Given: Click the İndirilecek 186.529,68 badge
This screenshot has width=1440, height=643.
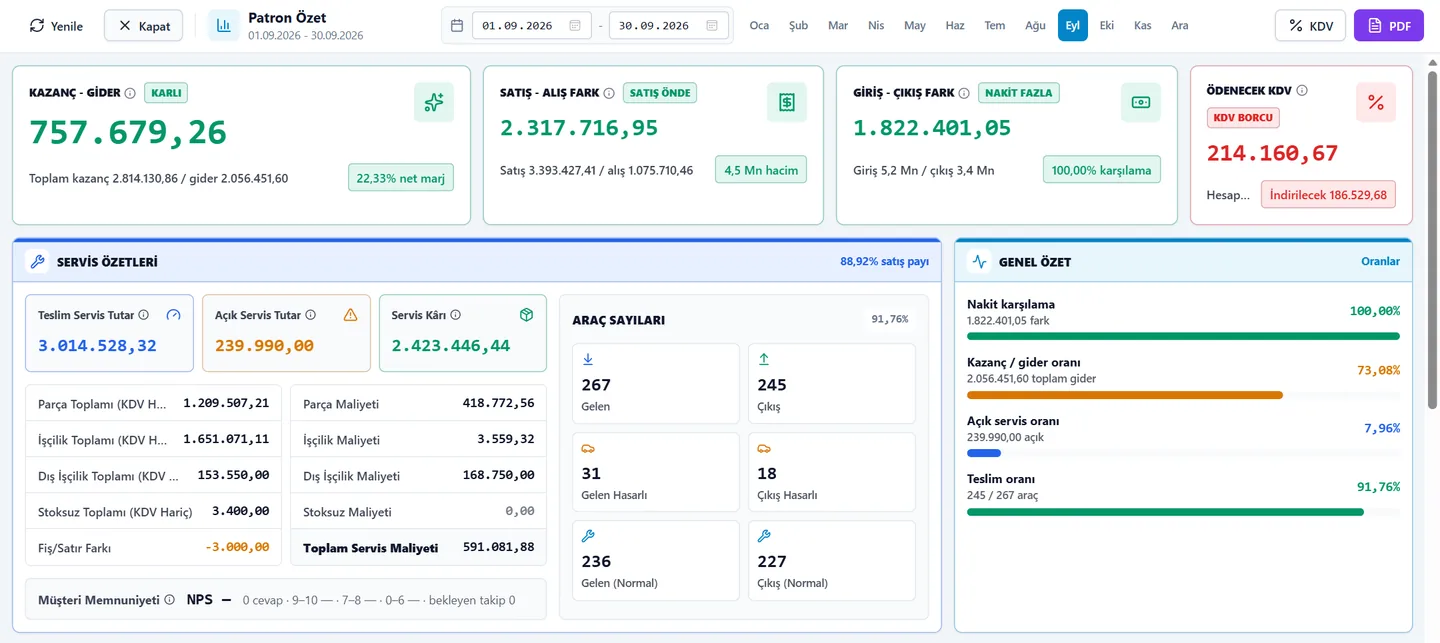Looking at the screenshot, I should pos(1328,195).
